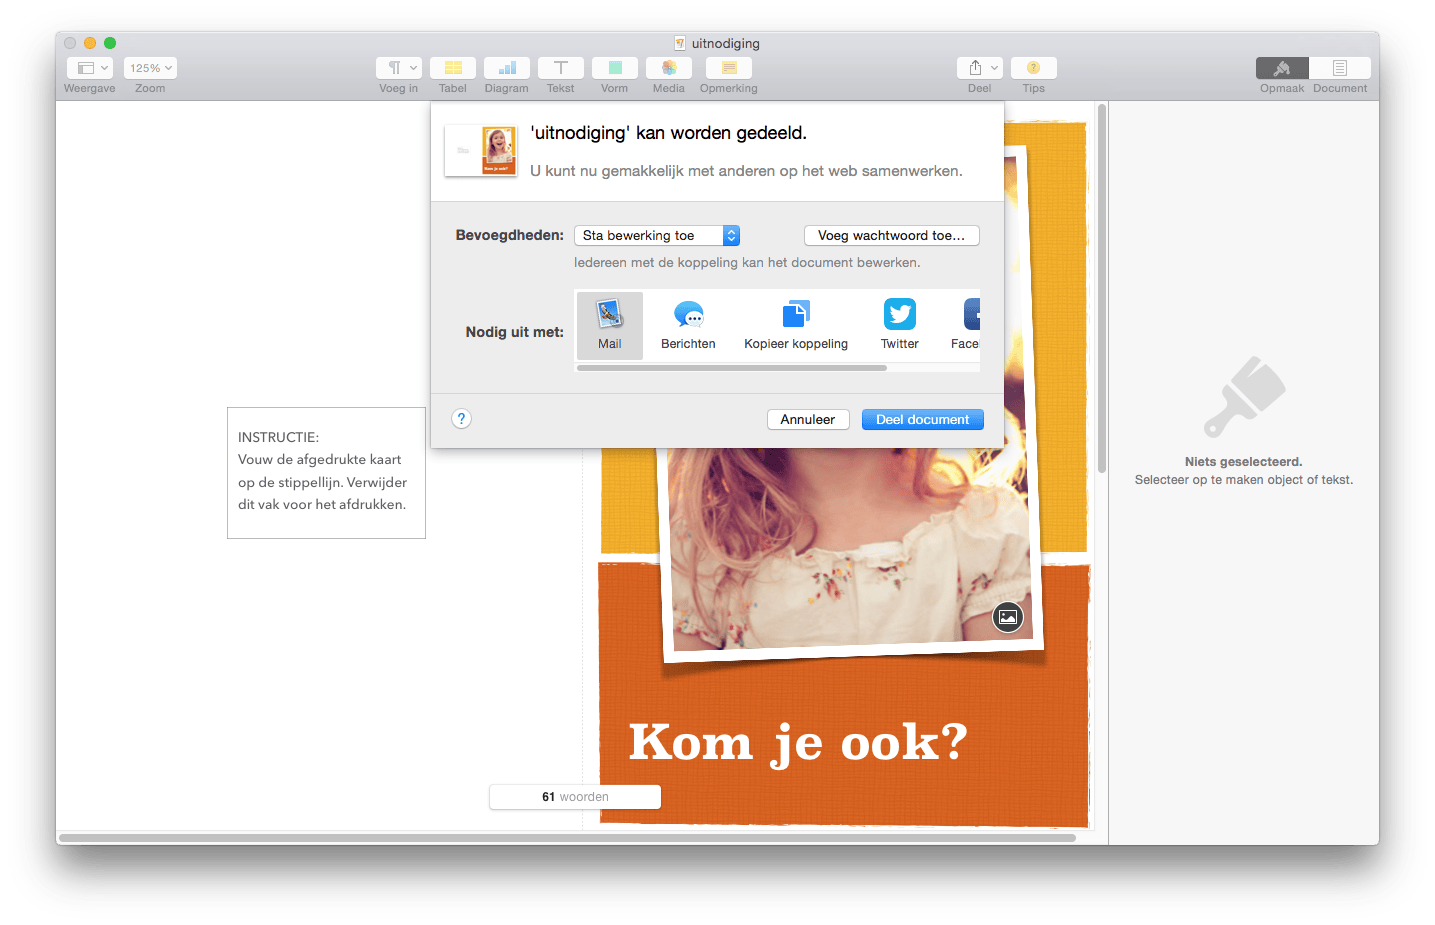
Task: Click the 61 woorden word counter
Action: [574, 796]
